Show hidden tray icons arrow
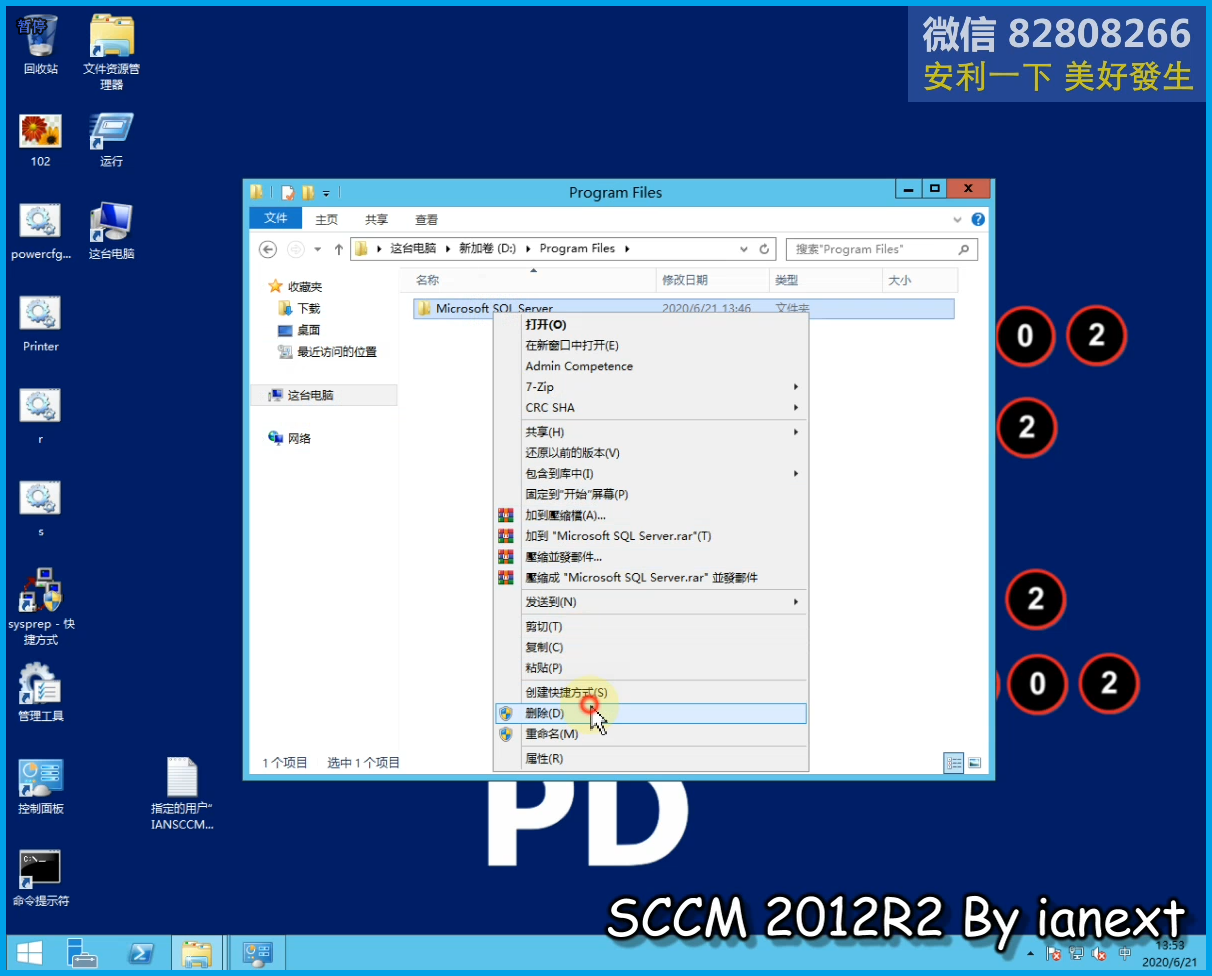The image size is (1212, 976). [1031, 953]
